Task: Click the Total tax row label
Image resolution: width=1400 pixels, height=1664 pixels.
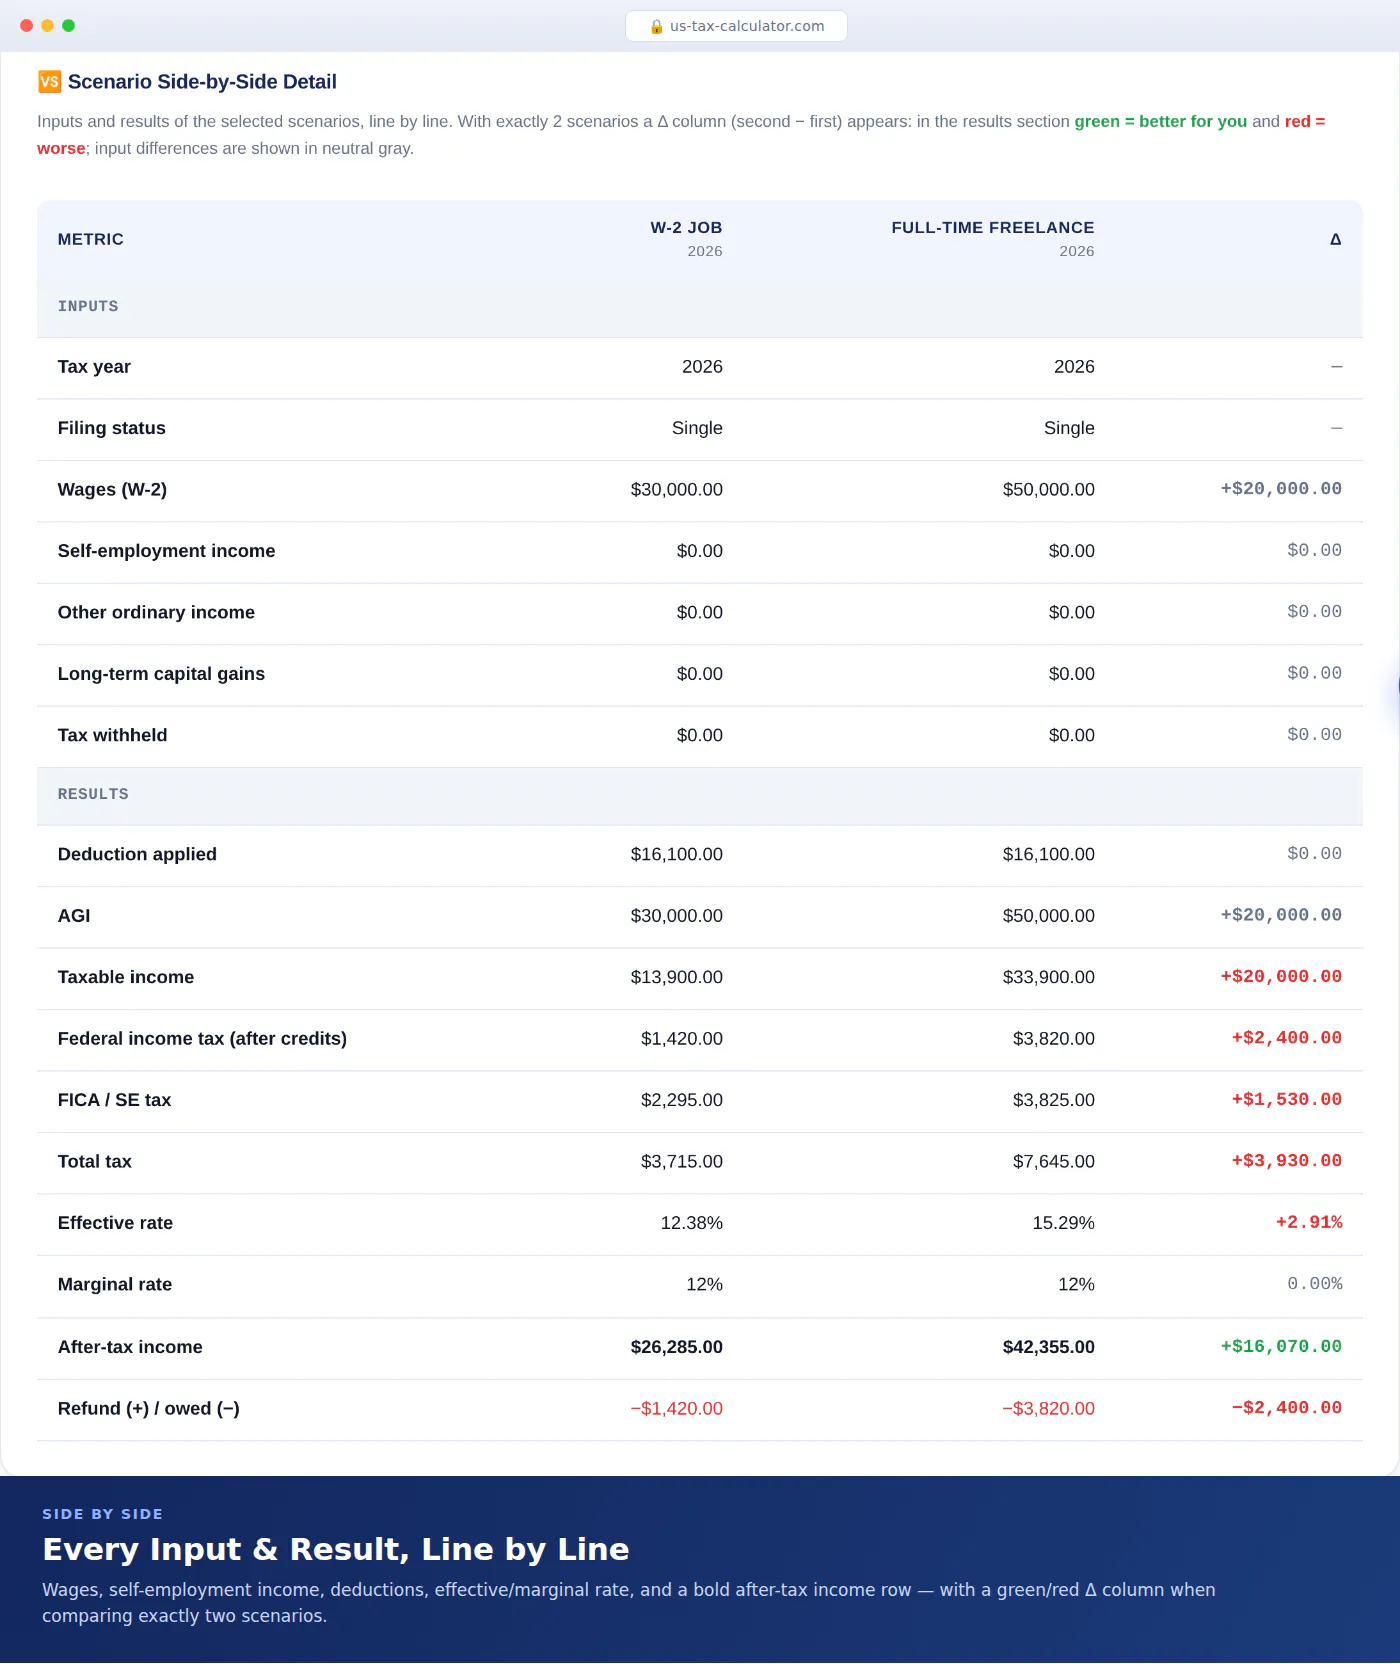Action: pyautogui.click(x=95, y=1161)
